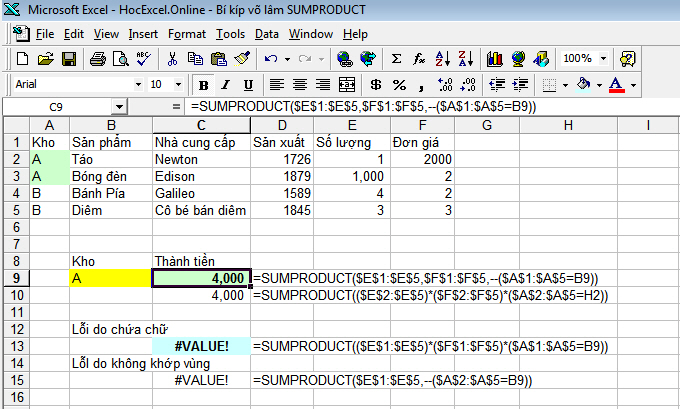
Task: Click the Map globe icon
Action: tap(518, 59)
